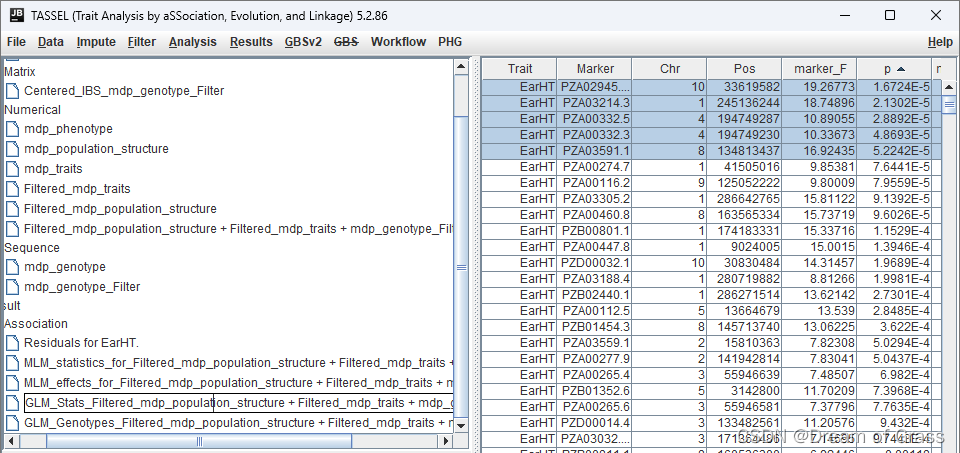Click the table vertical scrollbar thumb
960x453 pixels.
pyautogui.click(x=949, y=105)
